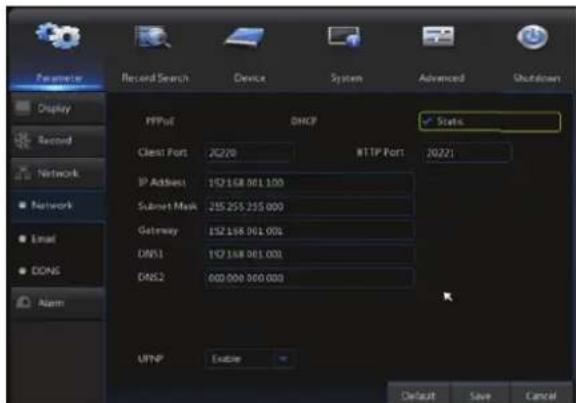Viewport: 576px width, 403px height.
Task: Go to the System tab label
Action: (346, 78)
